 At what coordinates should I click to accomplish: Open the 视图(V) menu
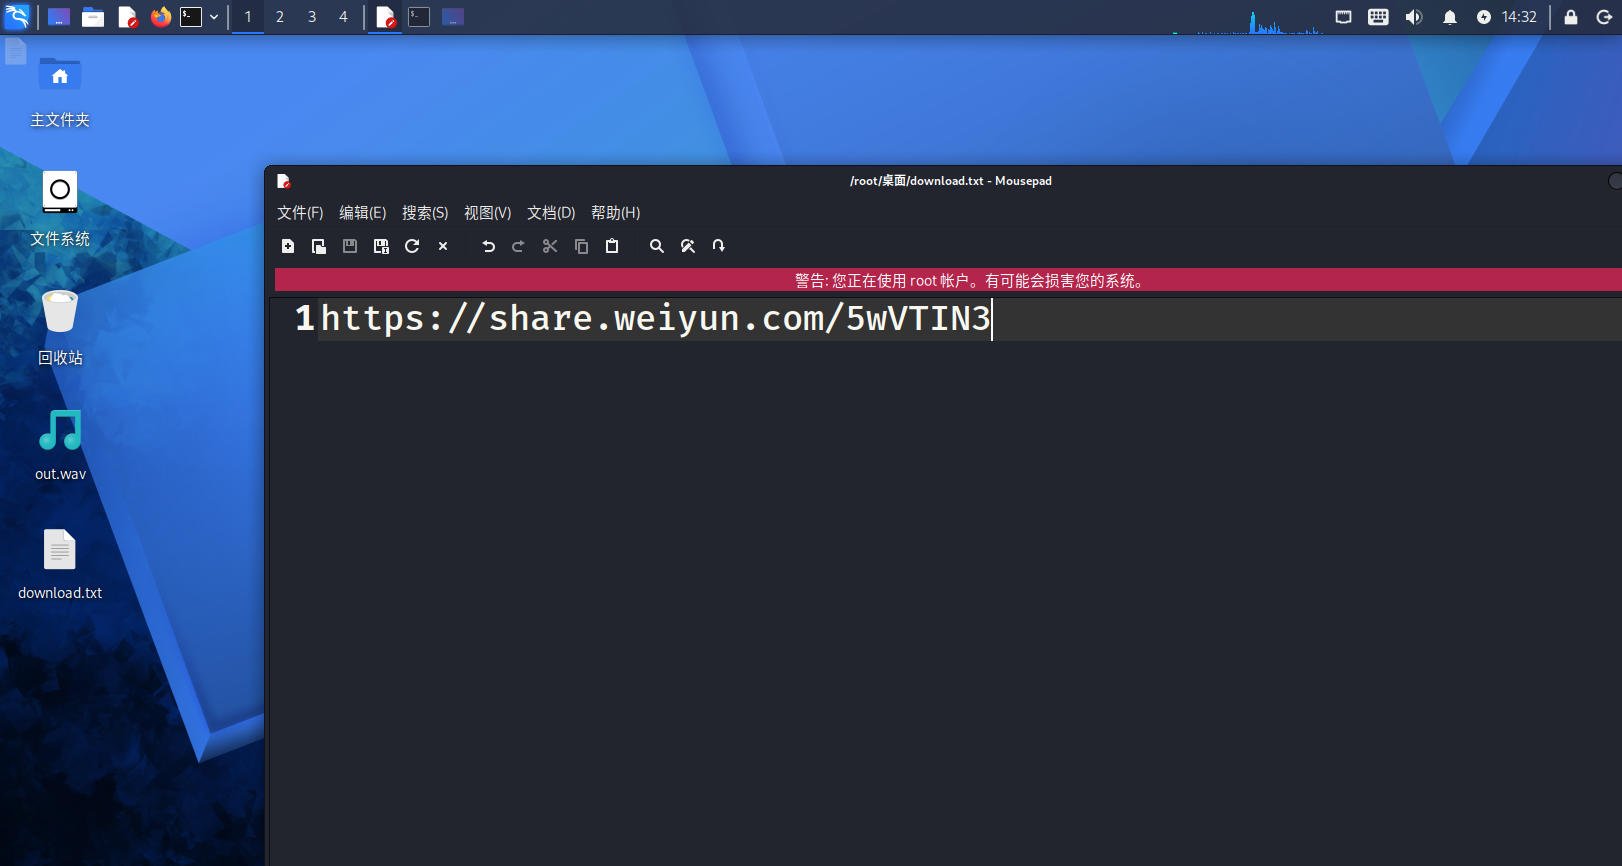(487, 213)
